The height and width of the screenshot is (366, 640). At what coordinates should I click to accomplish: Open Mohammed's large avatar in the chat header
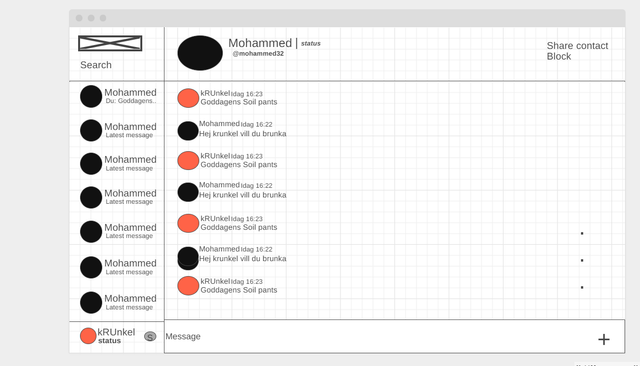(200, 53)
